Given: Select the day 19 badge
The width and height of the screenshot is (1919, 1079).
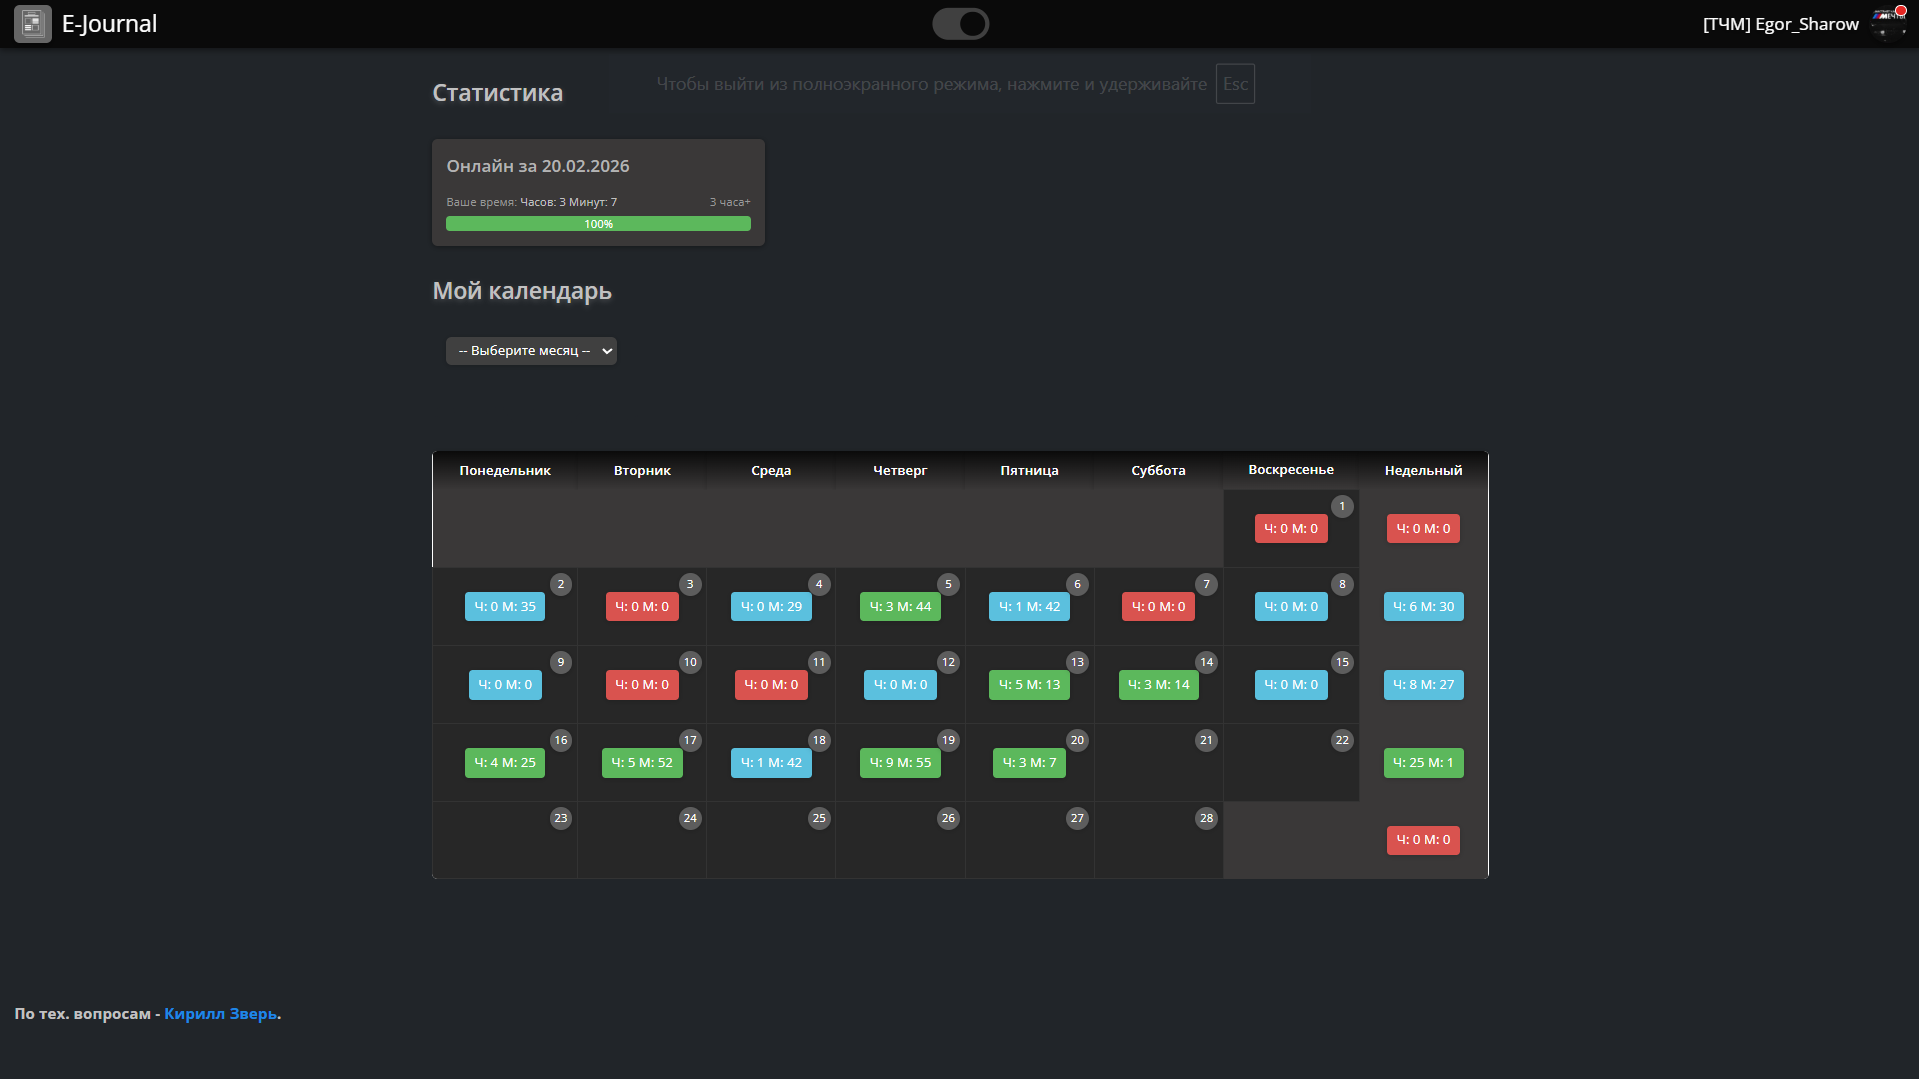Looking at the screenshot, I should 948,740.
